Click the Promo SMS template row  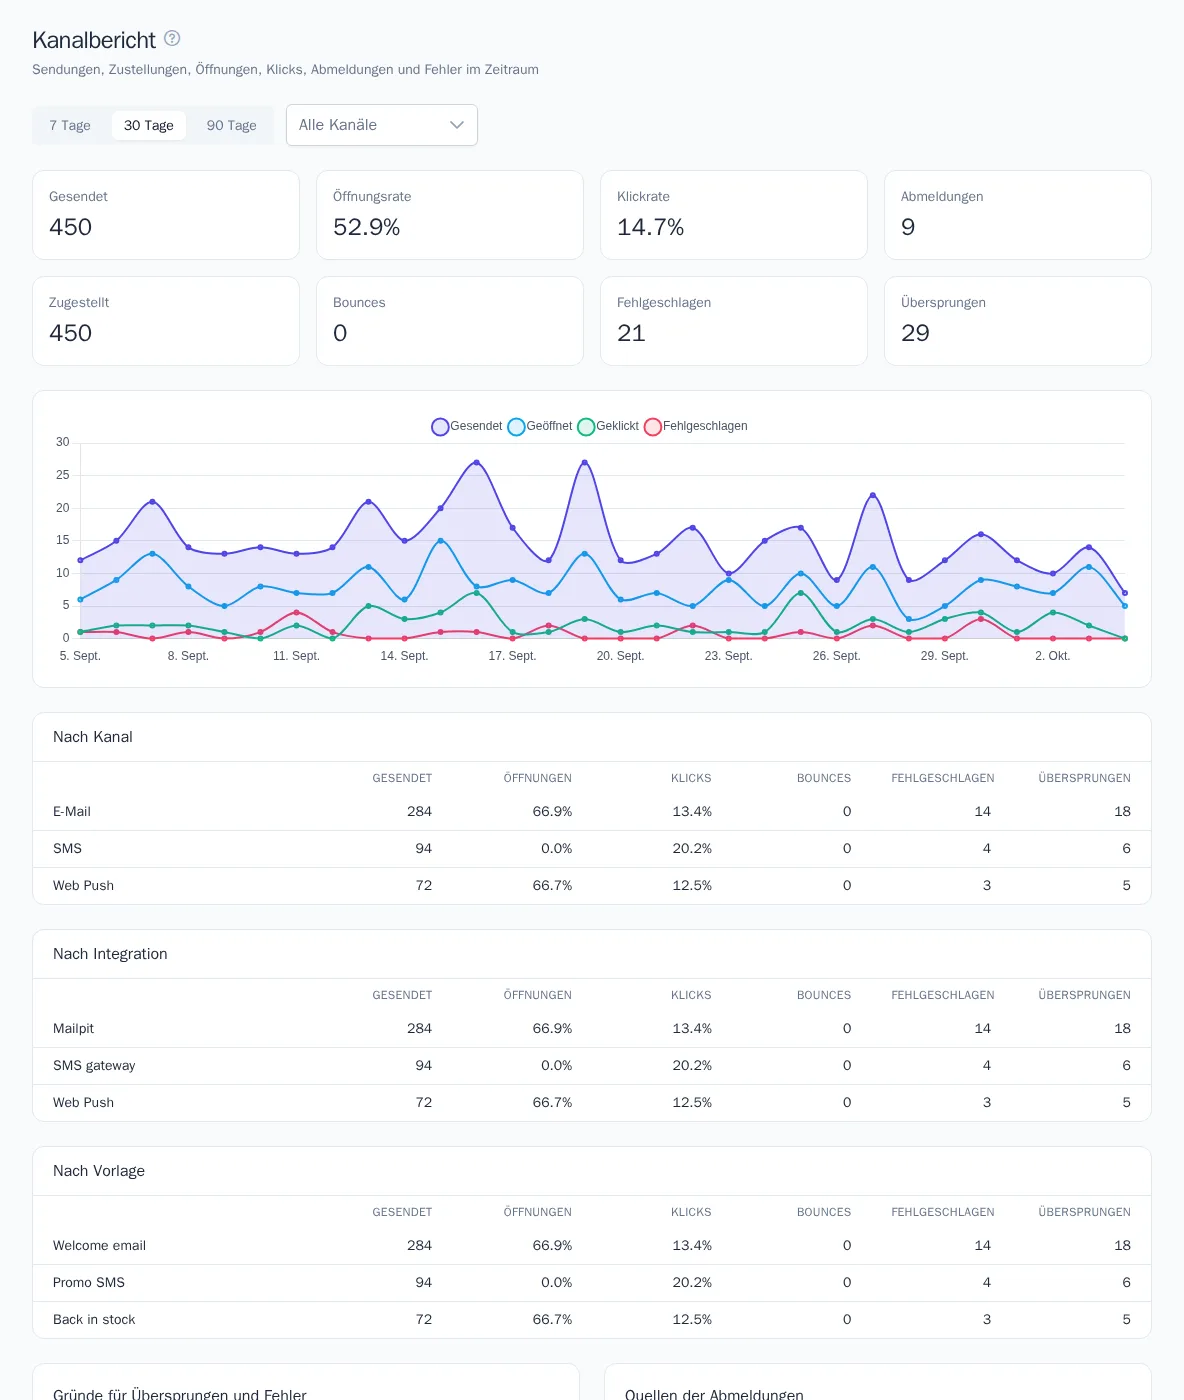592,1283
